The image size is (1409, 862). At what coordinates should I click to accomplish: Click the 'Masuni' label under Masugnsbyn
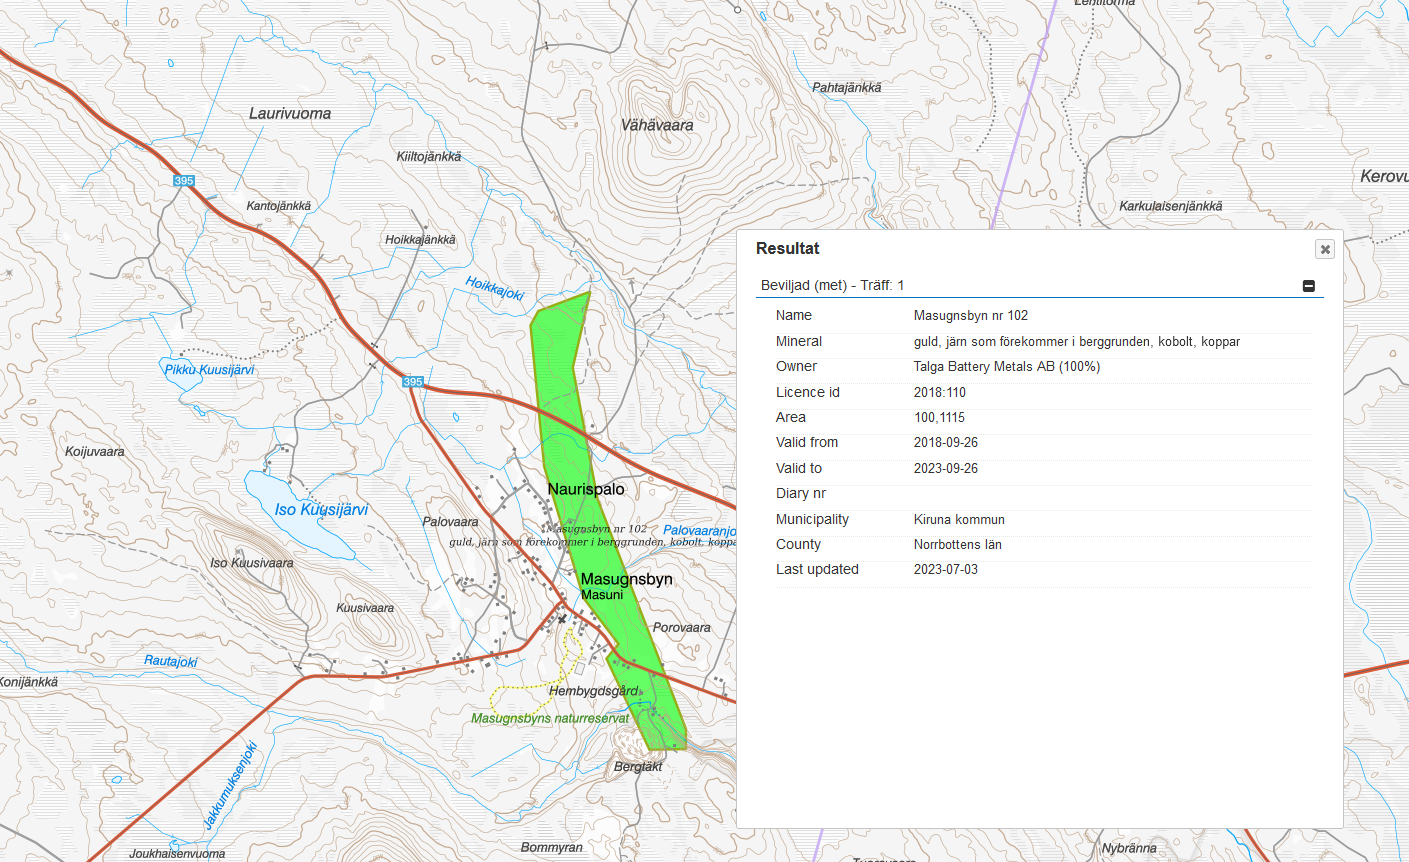(602, 595)
